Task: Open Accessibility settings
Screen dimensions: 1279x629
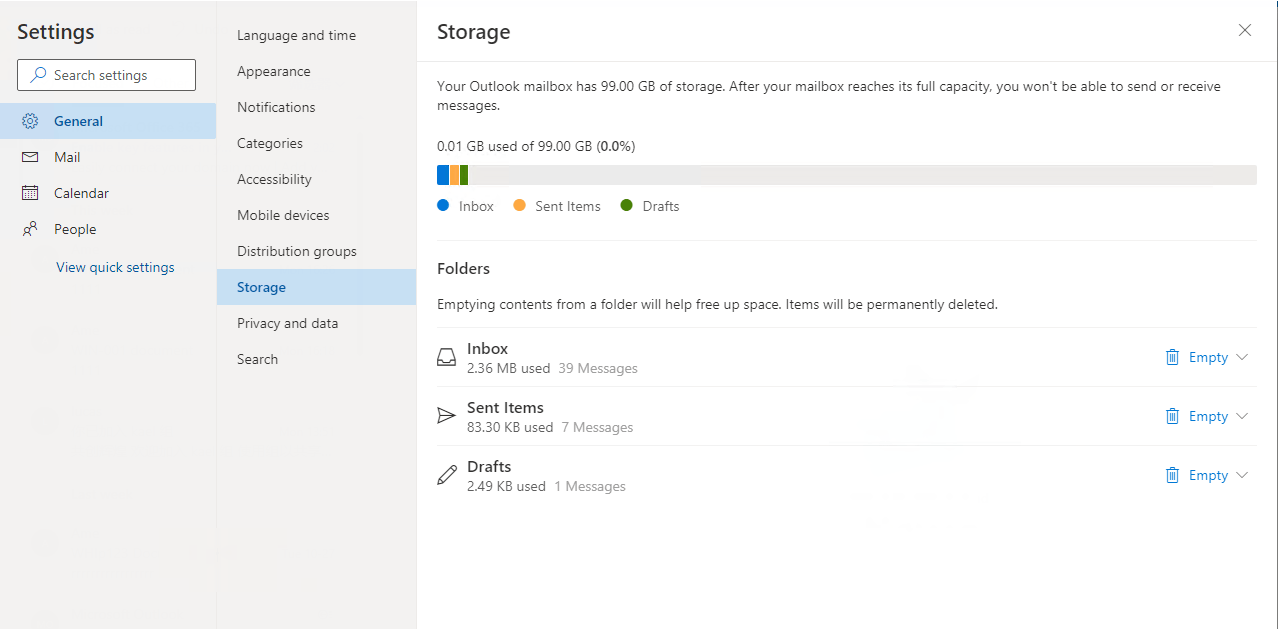Action: click(x=316, y=179)
